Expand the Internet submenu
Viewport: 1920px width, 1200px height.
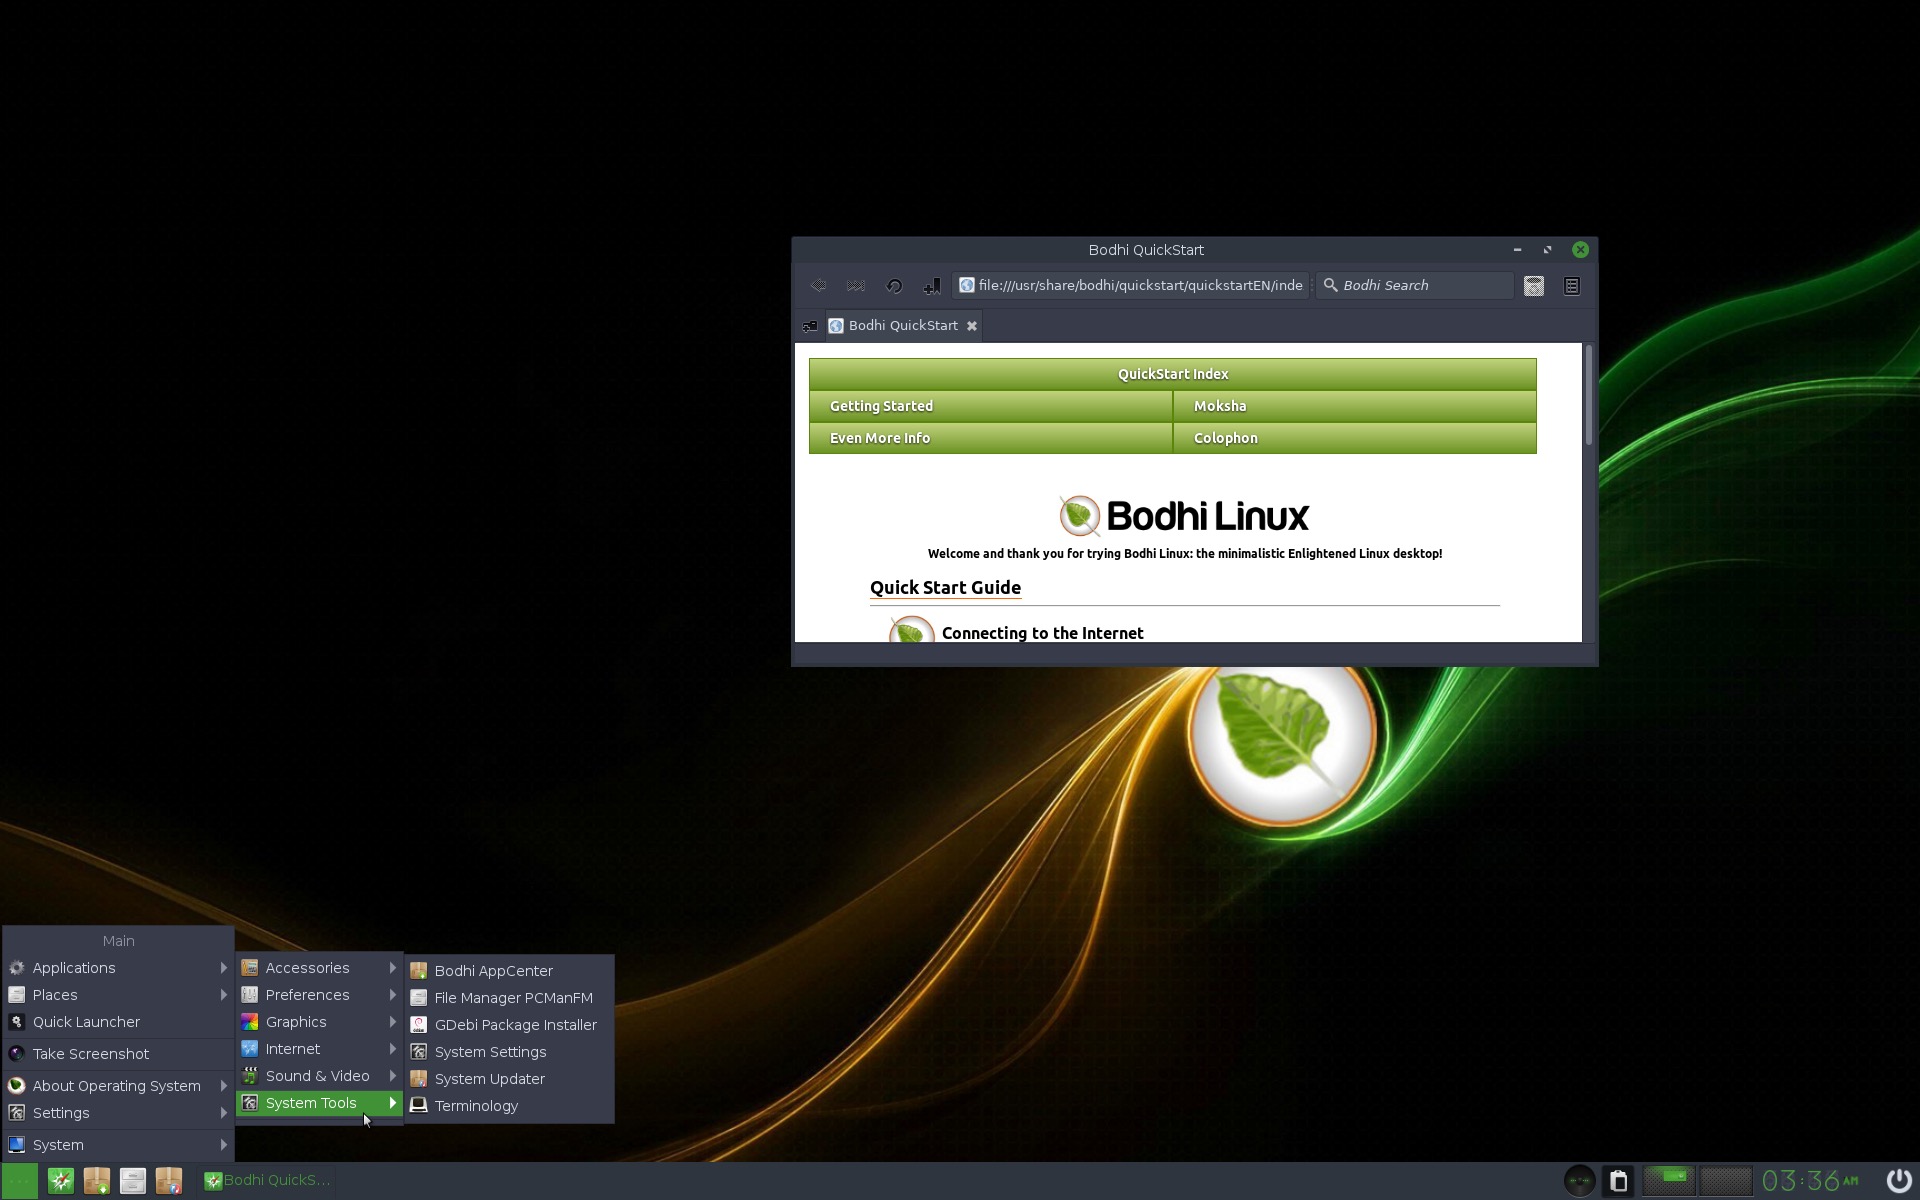[319, 1049]
